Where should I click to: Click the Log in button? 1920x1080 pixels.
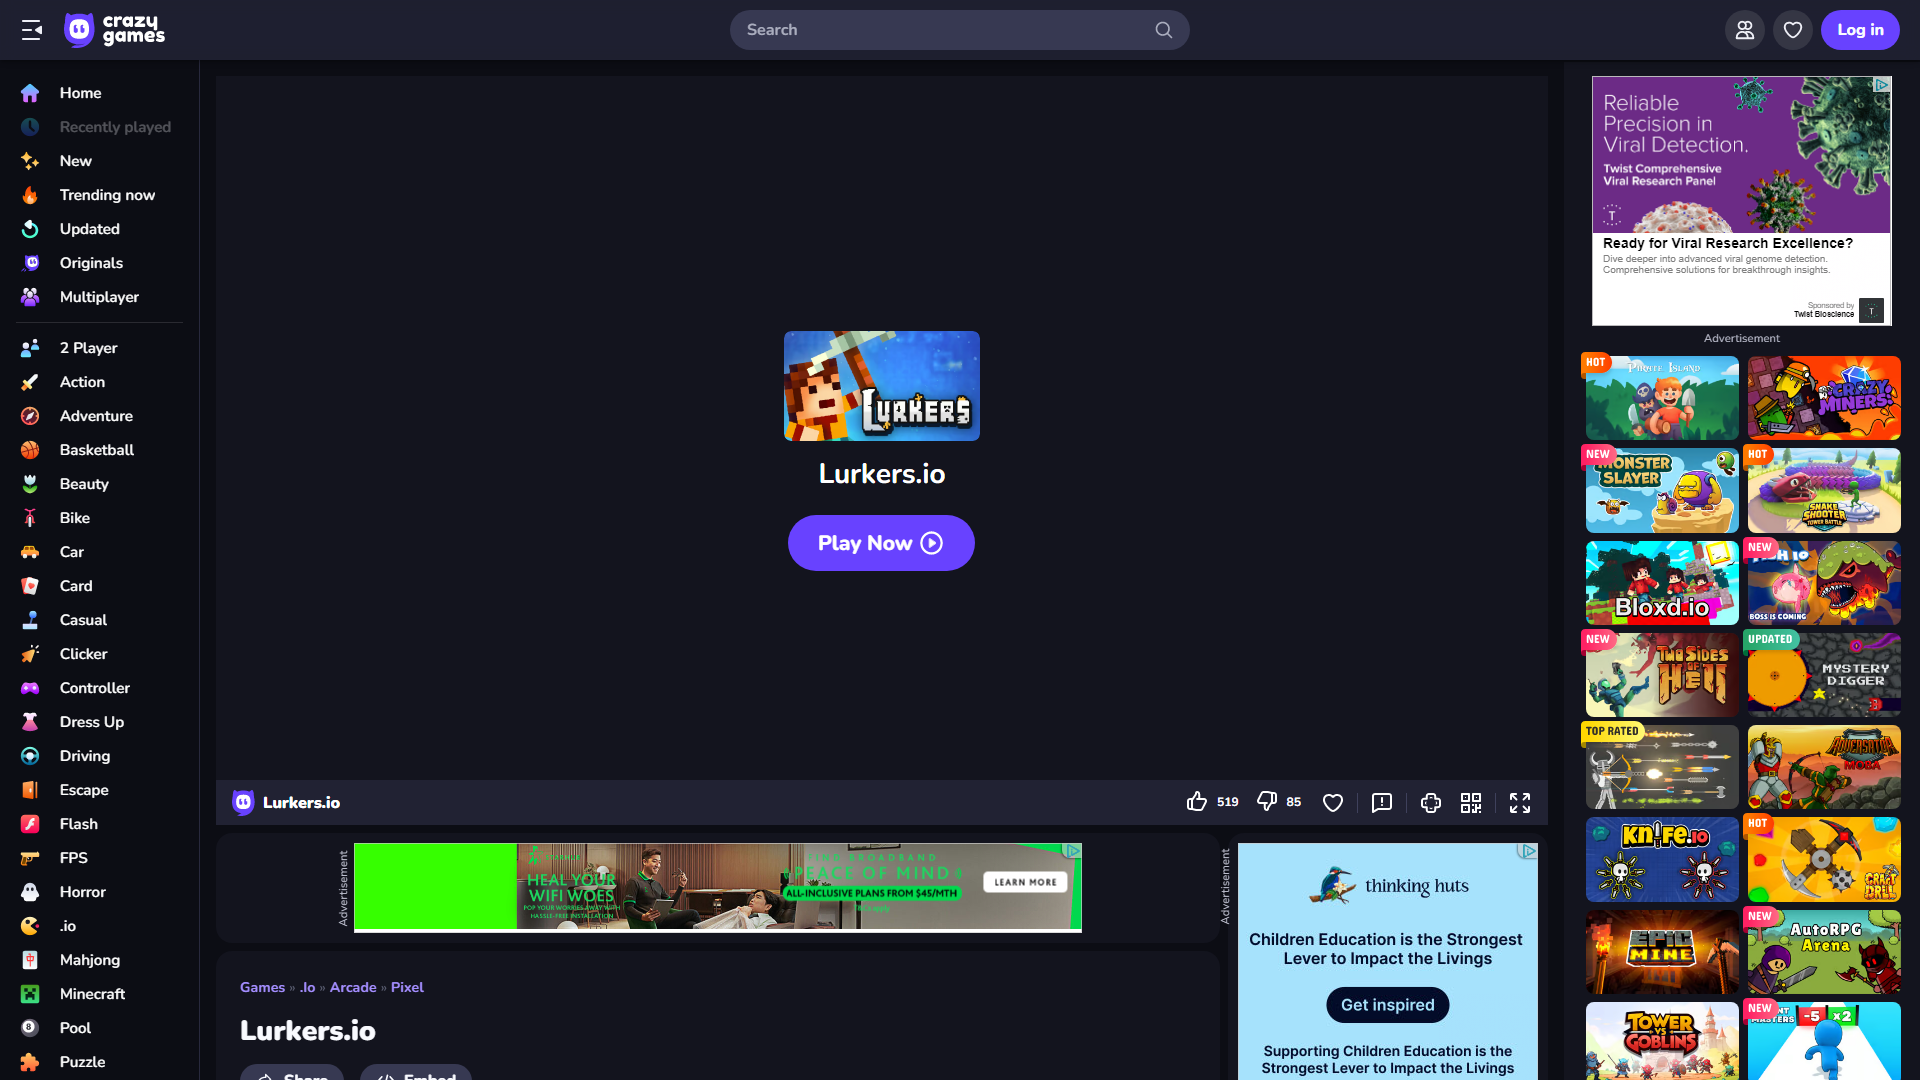click(1860, 30)
